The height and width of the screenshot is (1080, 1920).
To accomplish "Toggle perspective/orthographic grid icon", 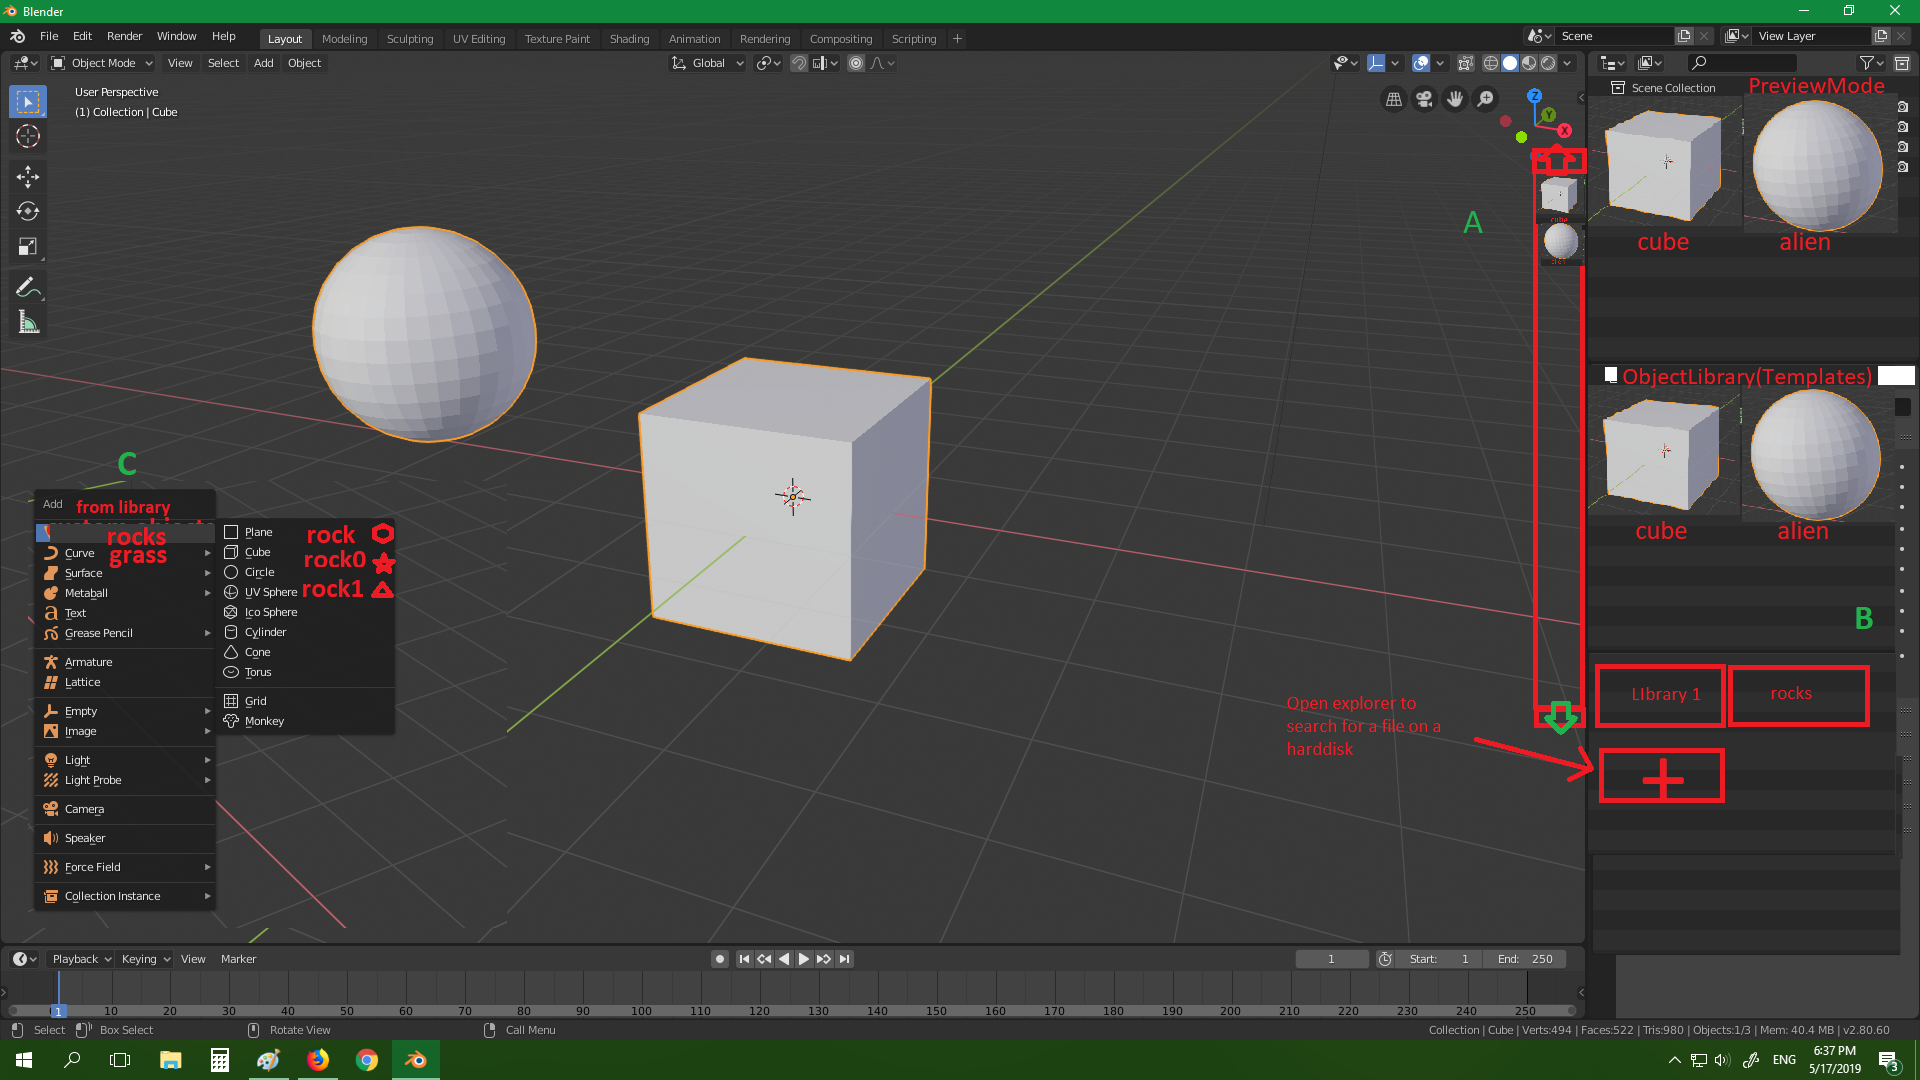I will pos(1393,99).
